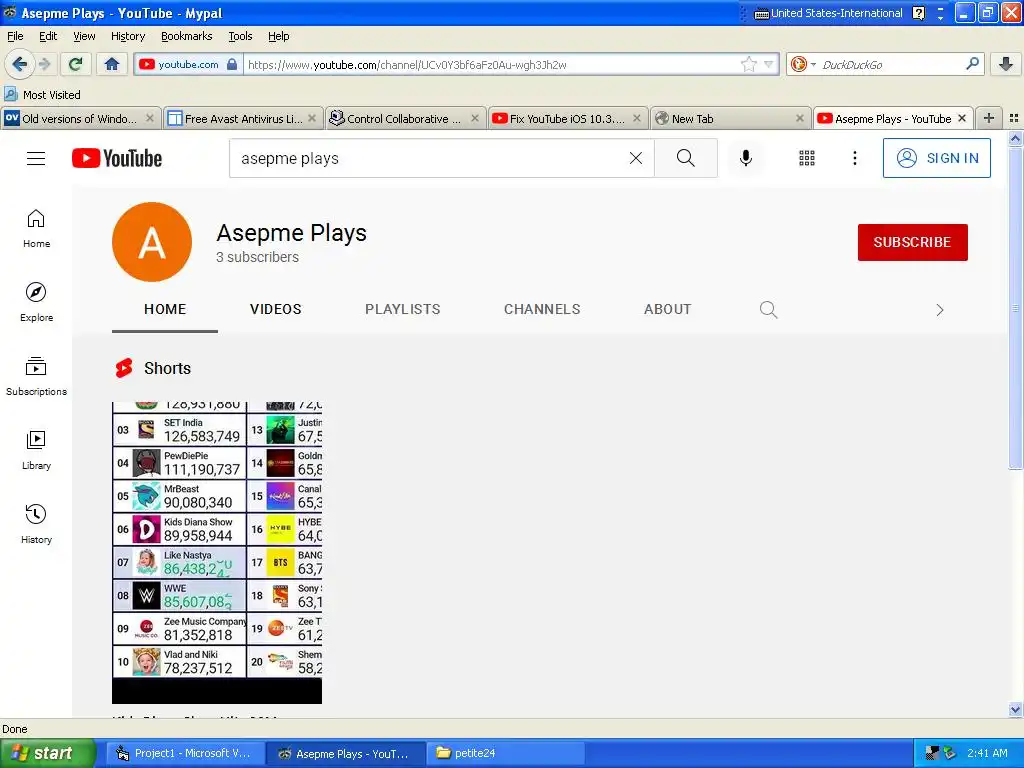Click the browser Back arrow button
The height and width of the screenshot is (768, 1024).
[x=20, y=64]
